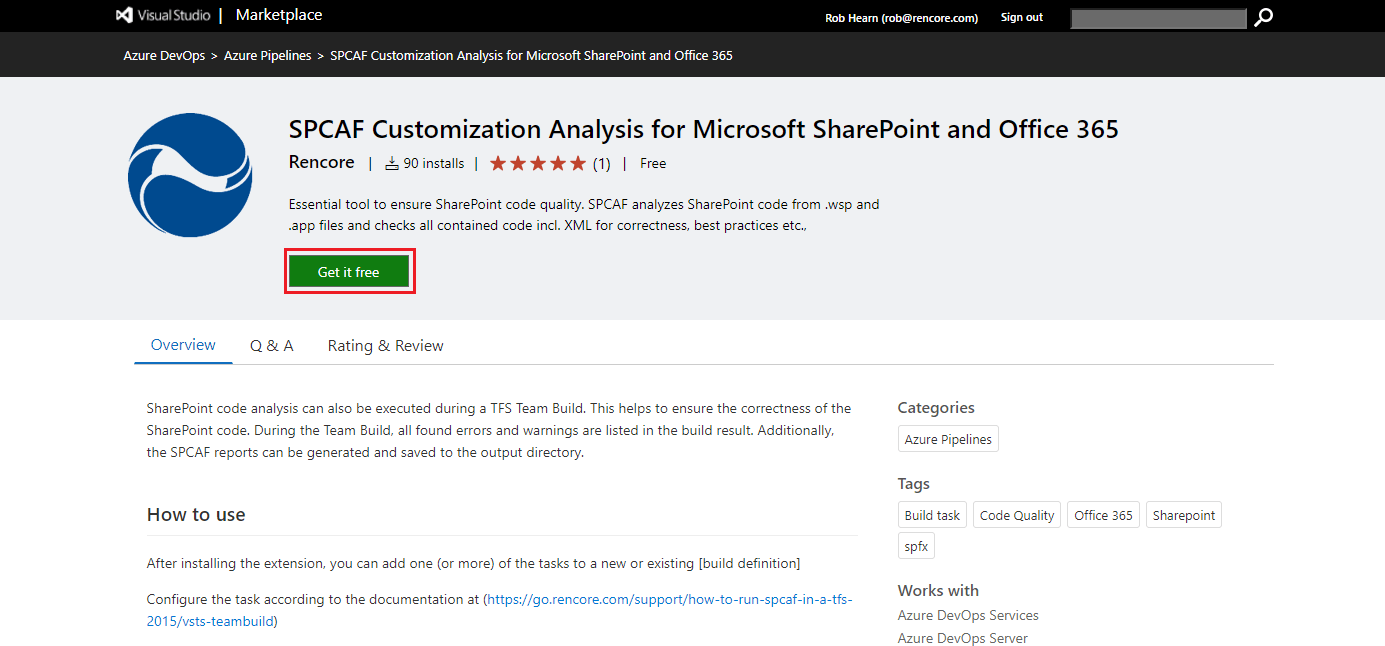
Task: Select the Office 365 tag
Action: [1103, 515]
